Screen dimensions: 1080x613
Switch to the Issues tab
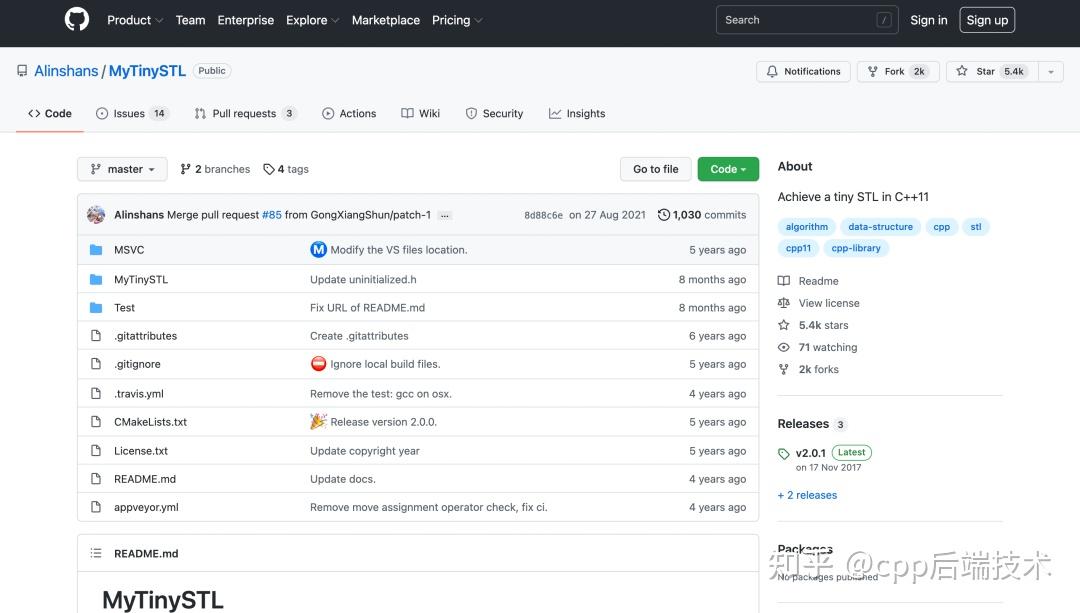point(132,114)
